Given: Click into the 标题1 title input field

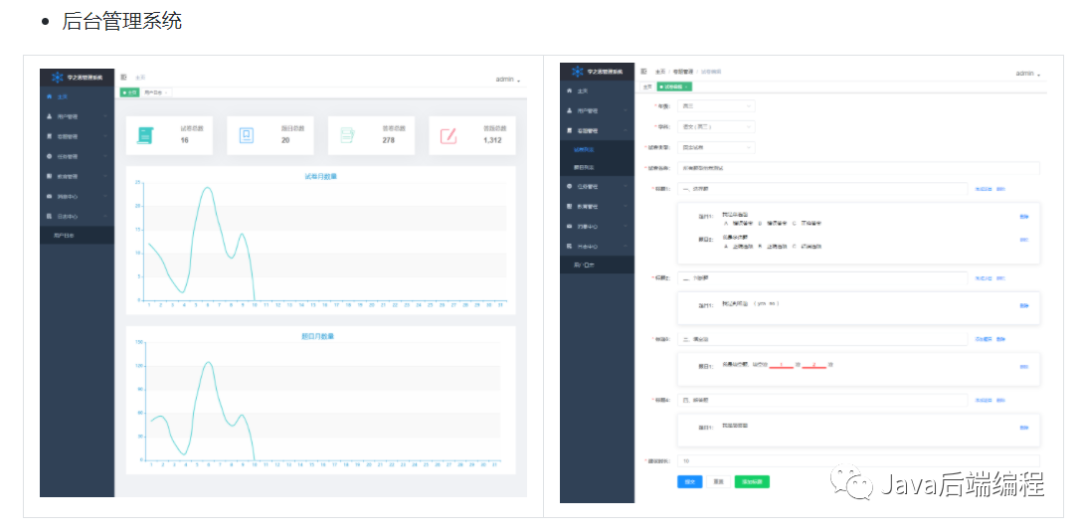Looking at the screenshot, I should 822,188.
